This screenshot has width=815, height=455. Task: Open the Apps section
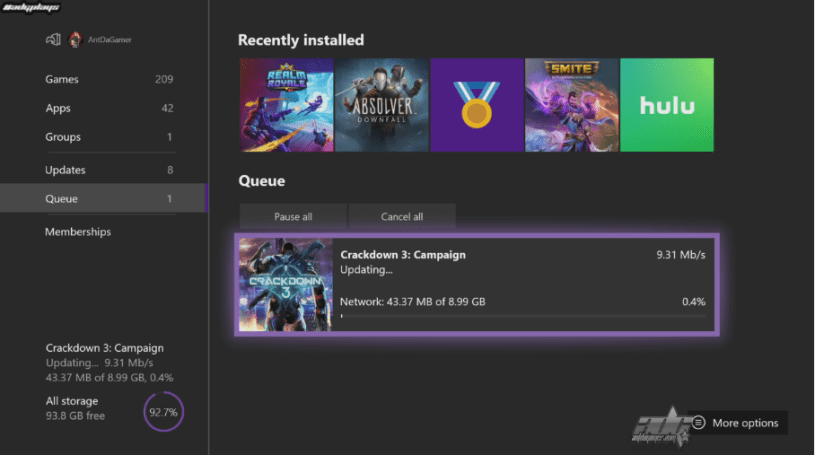pos(58,108)
